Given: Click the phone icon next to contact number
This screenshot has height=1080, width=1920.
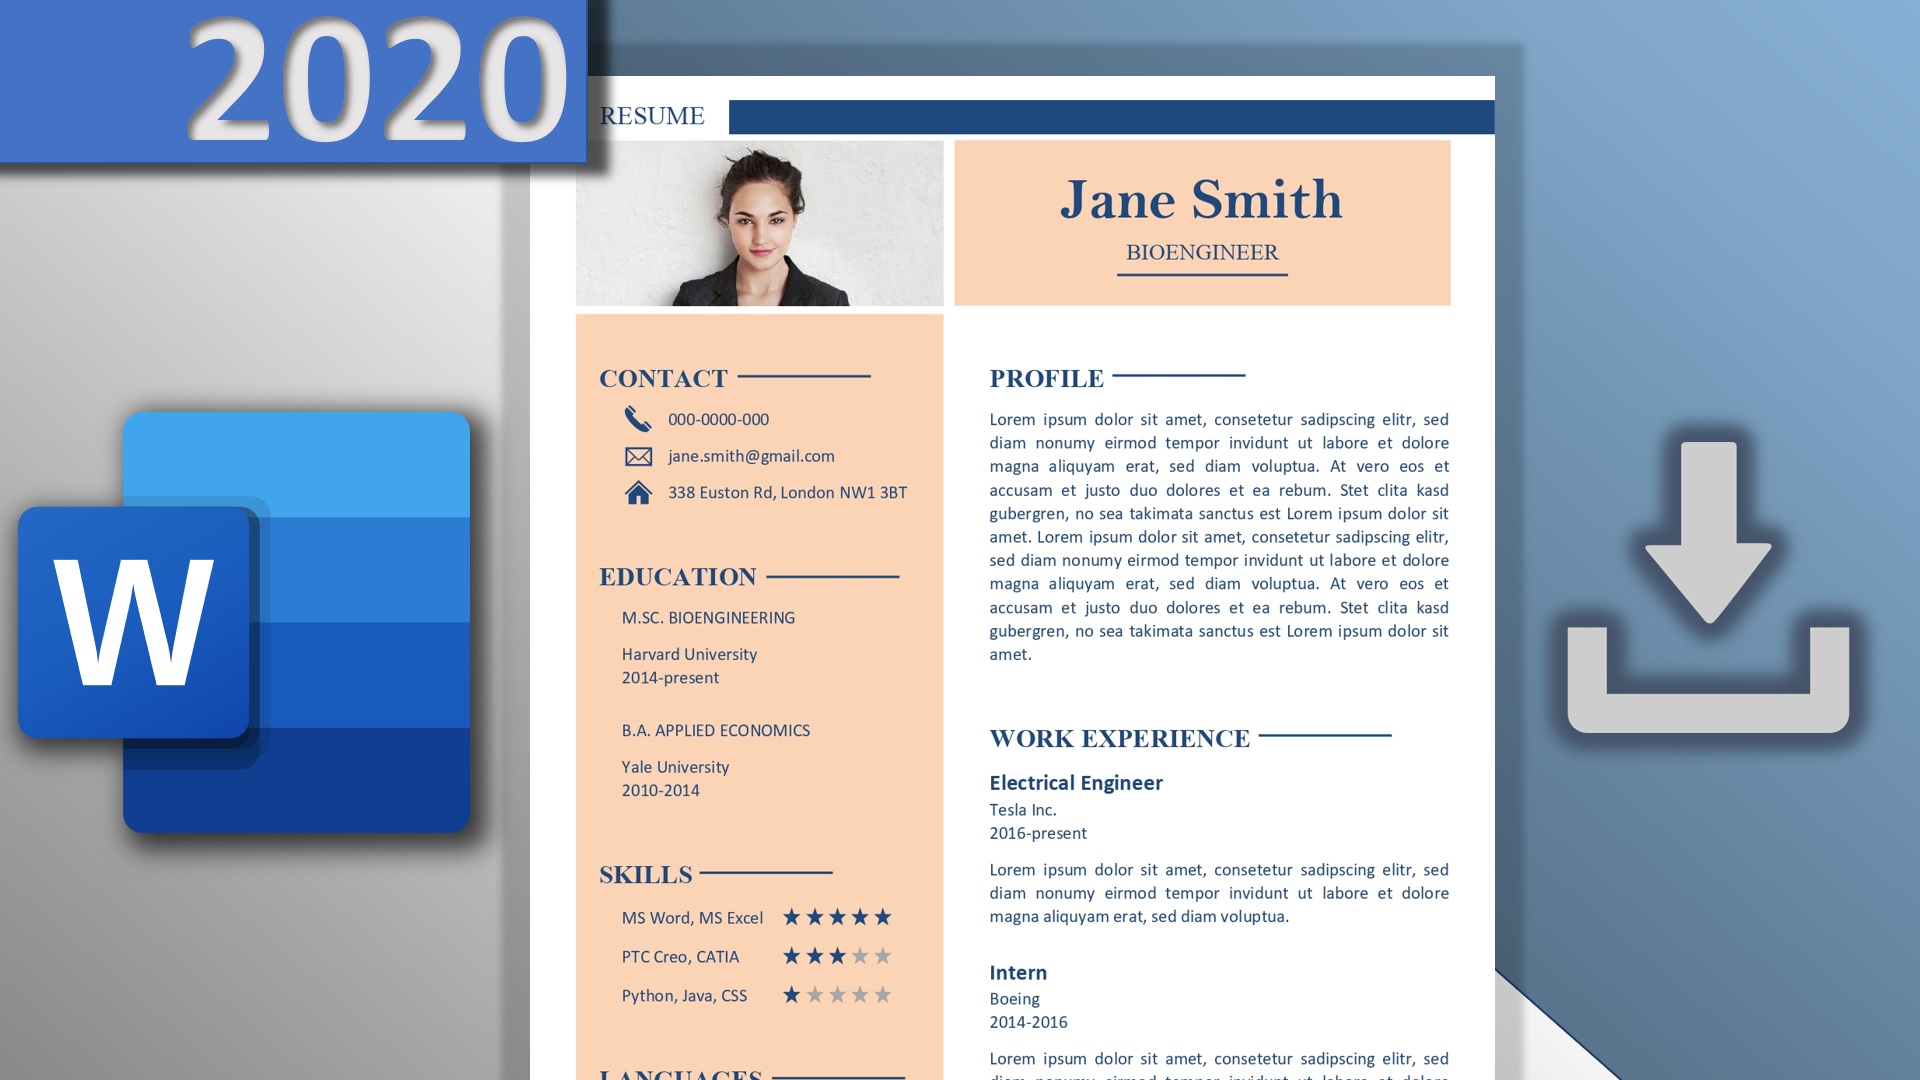Looking at the screenshot, I should (x=637, y=418).
